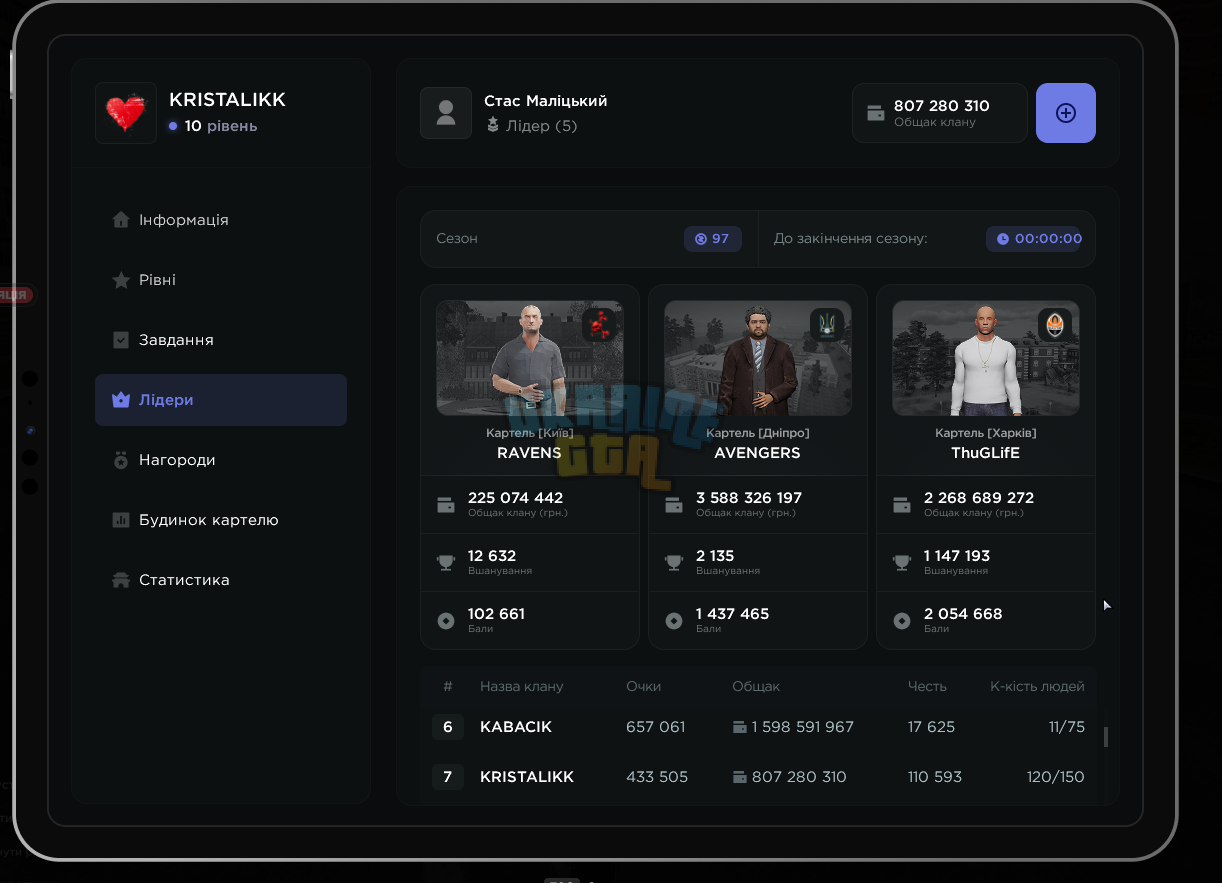Click the points coin icon in ThuGLifE card
Screen dimensions: 1222x883
coord(902,621)
